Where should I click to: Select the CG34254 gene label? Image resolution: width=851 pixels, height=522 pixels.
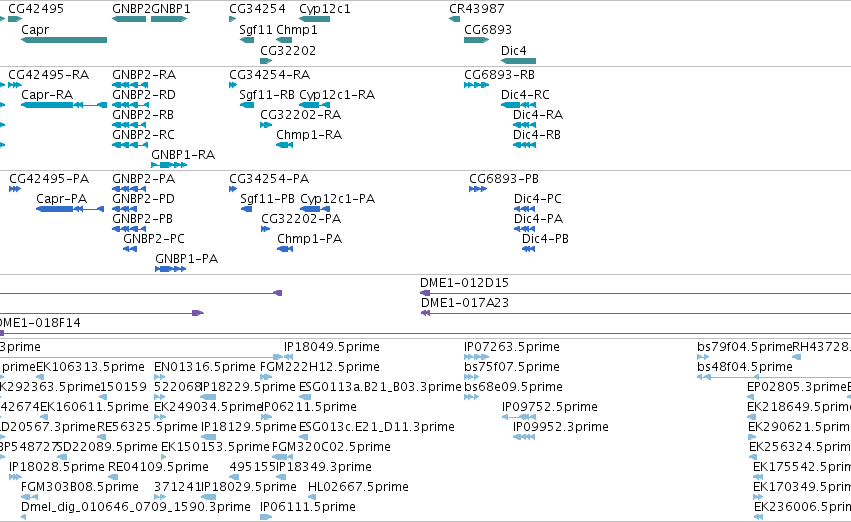coord(257,9)
